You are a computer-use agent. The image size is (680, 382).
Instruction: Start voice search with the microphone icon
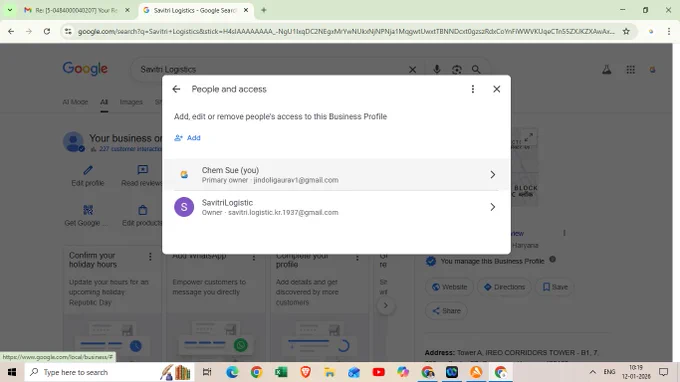click(437, 69)
